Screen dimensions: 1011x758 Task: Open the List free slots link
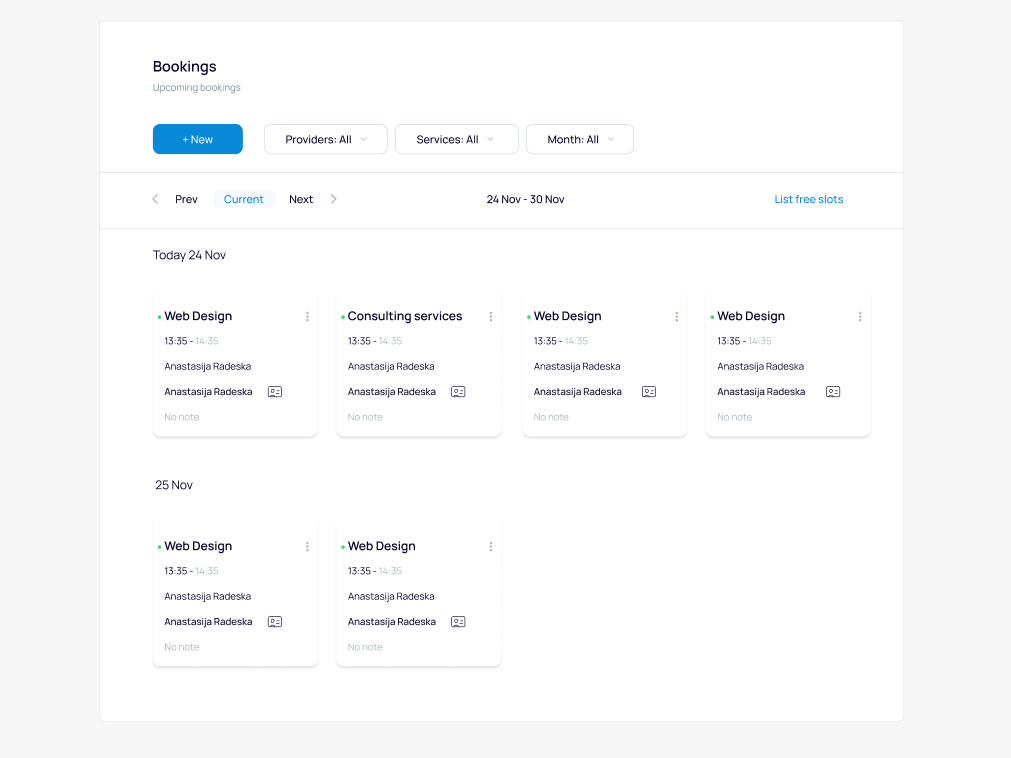(x=808, y=199)
